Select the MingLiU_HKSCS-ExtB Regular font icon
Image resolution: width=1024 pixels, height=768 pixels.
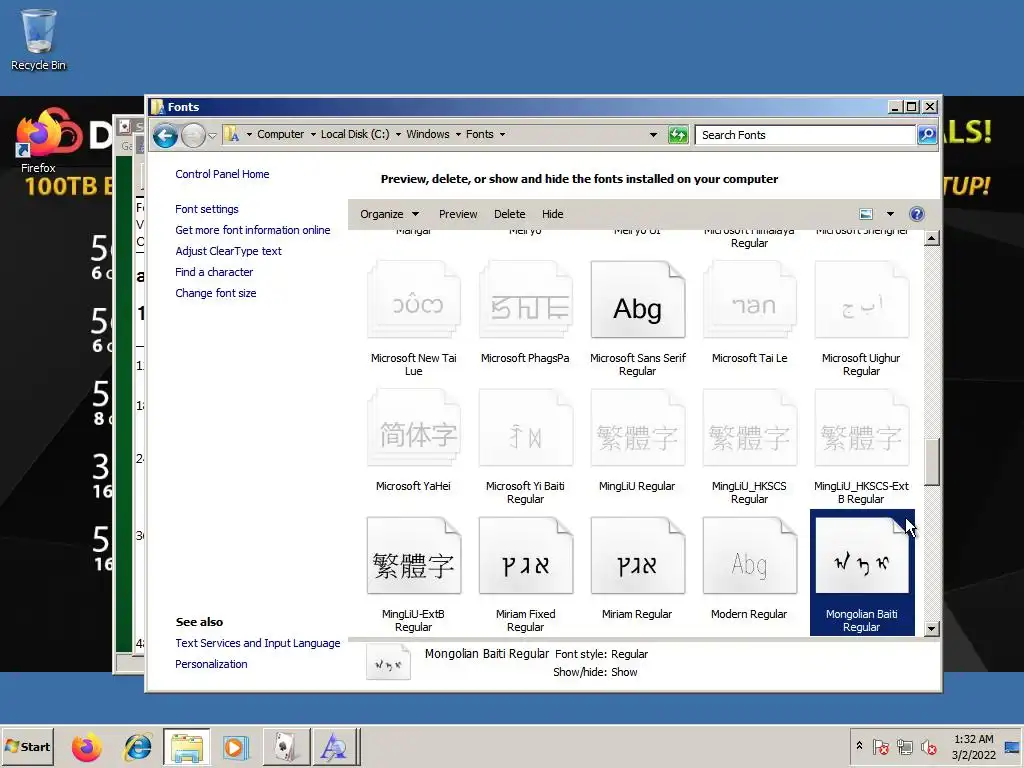pos(861,428)
